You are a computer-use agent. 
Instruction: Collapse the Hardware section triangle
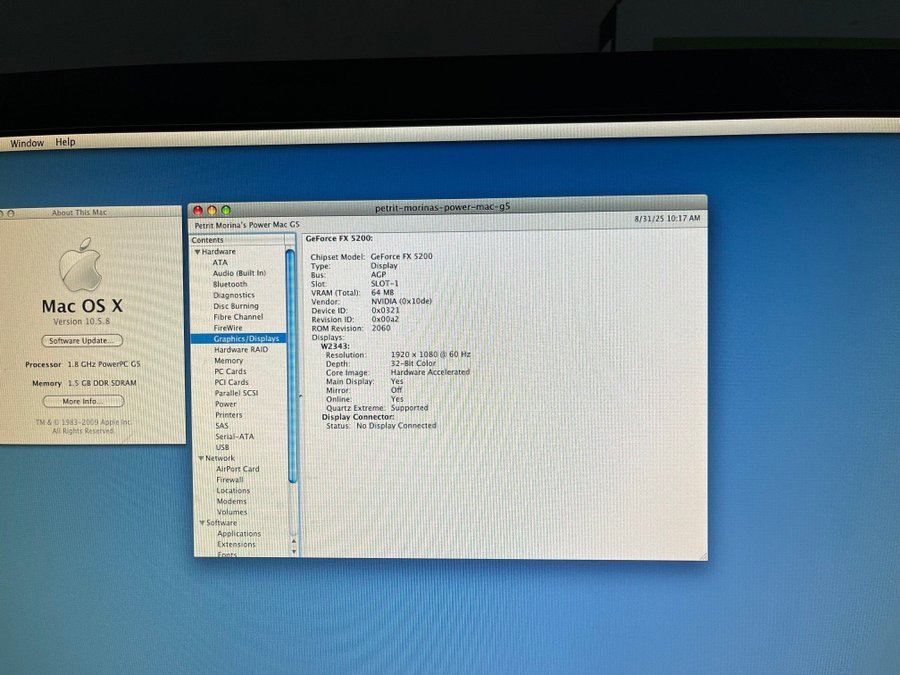point(197,252)
